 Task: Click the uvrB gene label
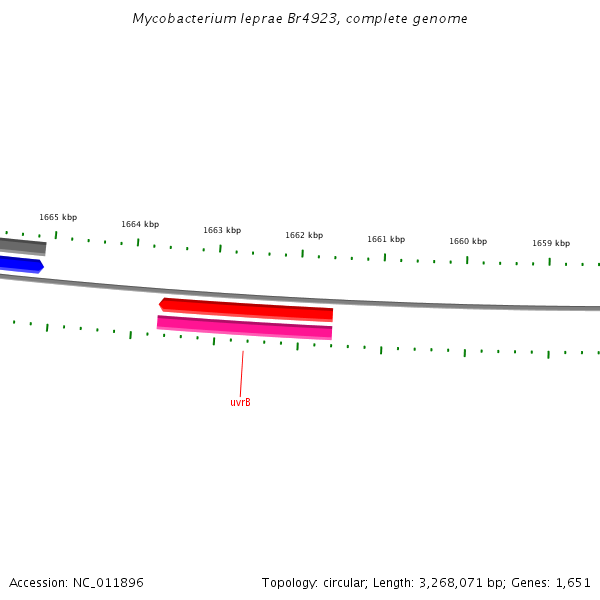click(x=240, y=403)
